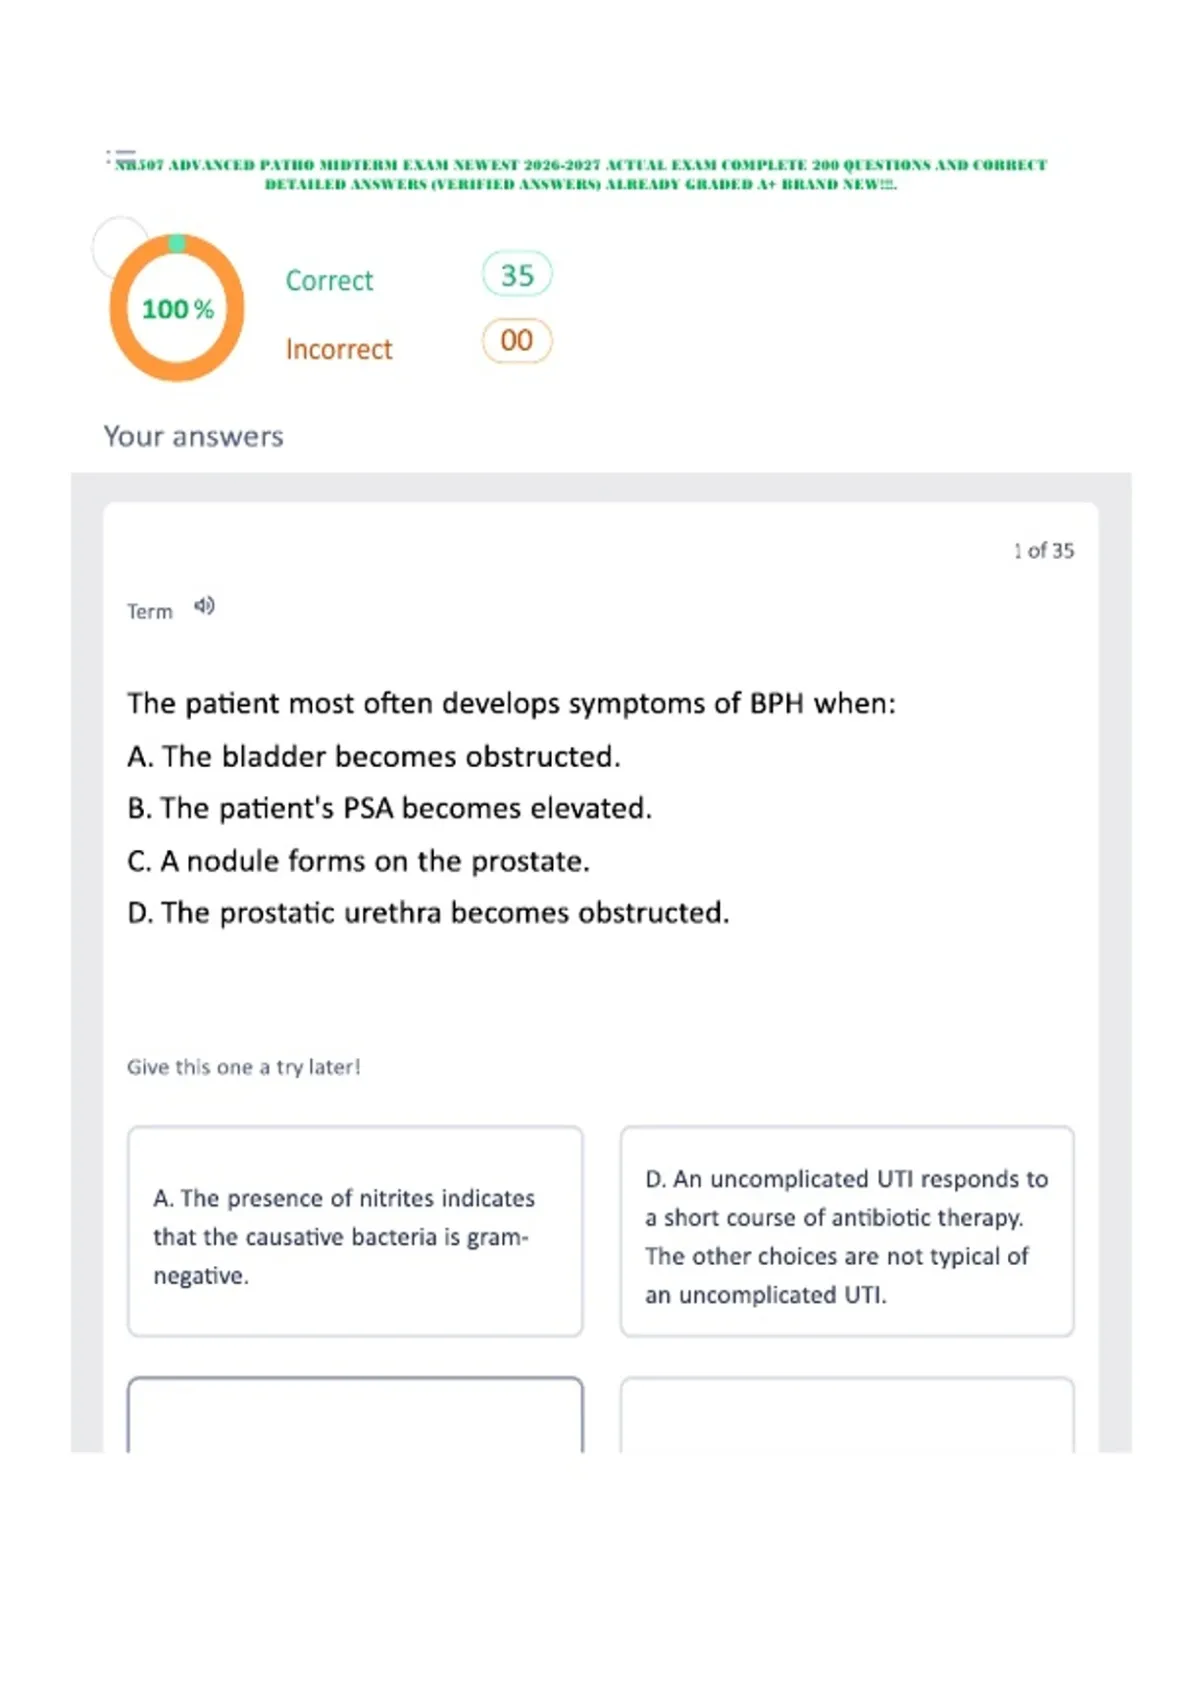
Task: Click option A bladder becomes obstructed
Action: pyautogui.click(x=374, y=757)
